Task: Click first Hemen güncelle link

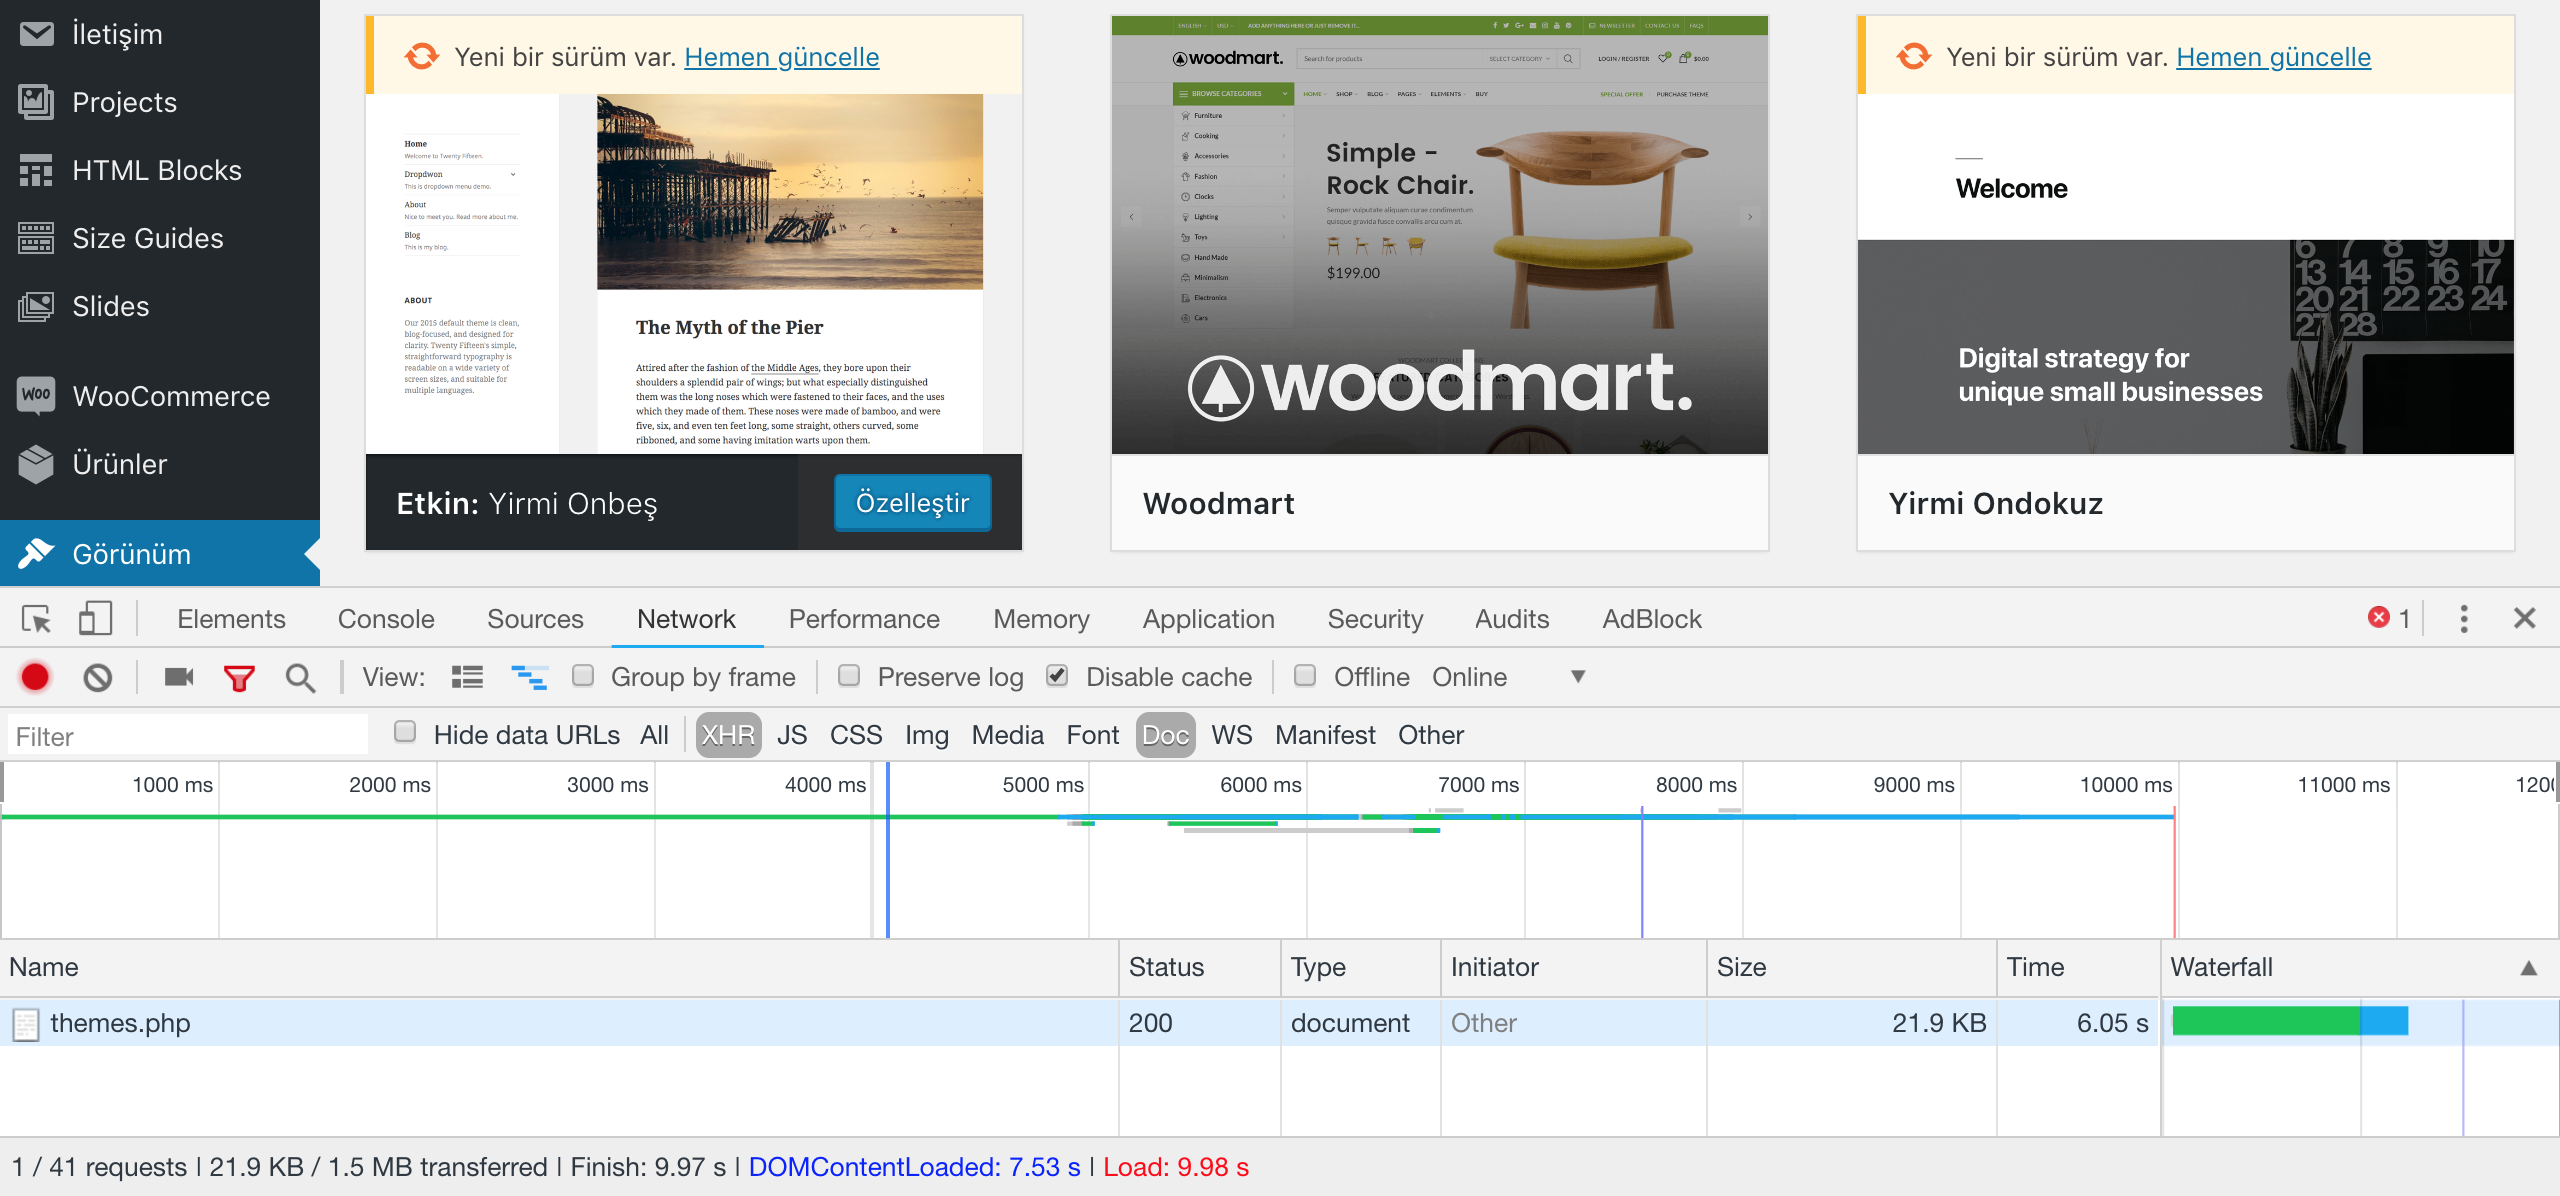Action: click(781, 57)
